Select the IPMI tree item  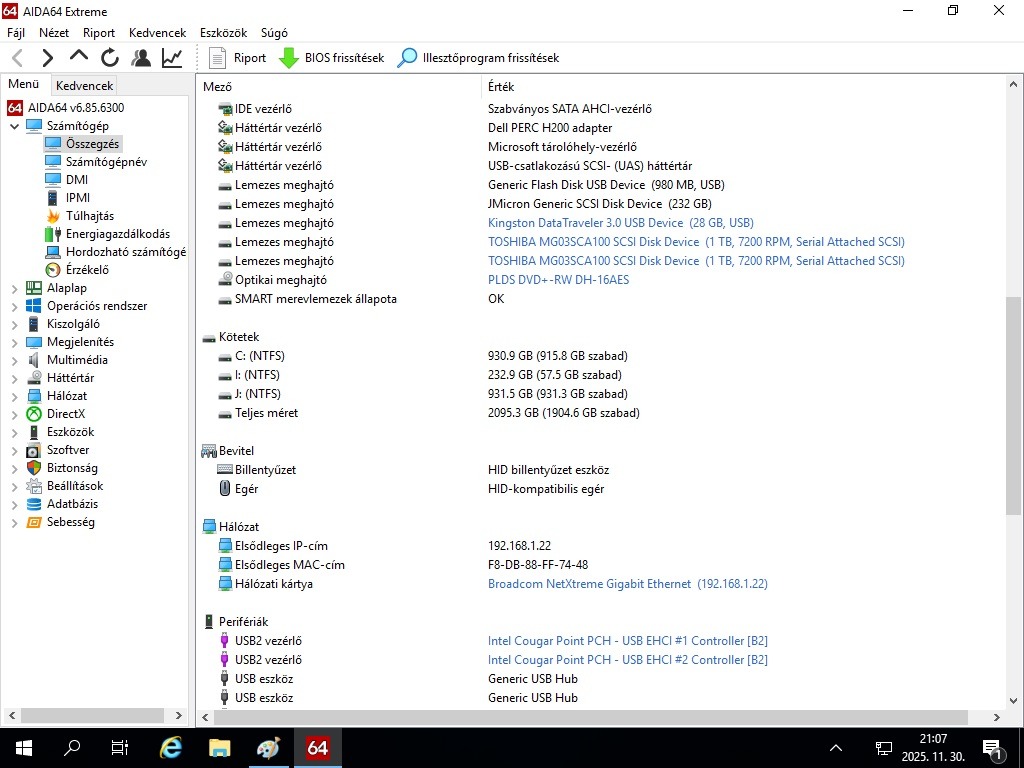click(x=78, y=198)
